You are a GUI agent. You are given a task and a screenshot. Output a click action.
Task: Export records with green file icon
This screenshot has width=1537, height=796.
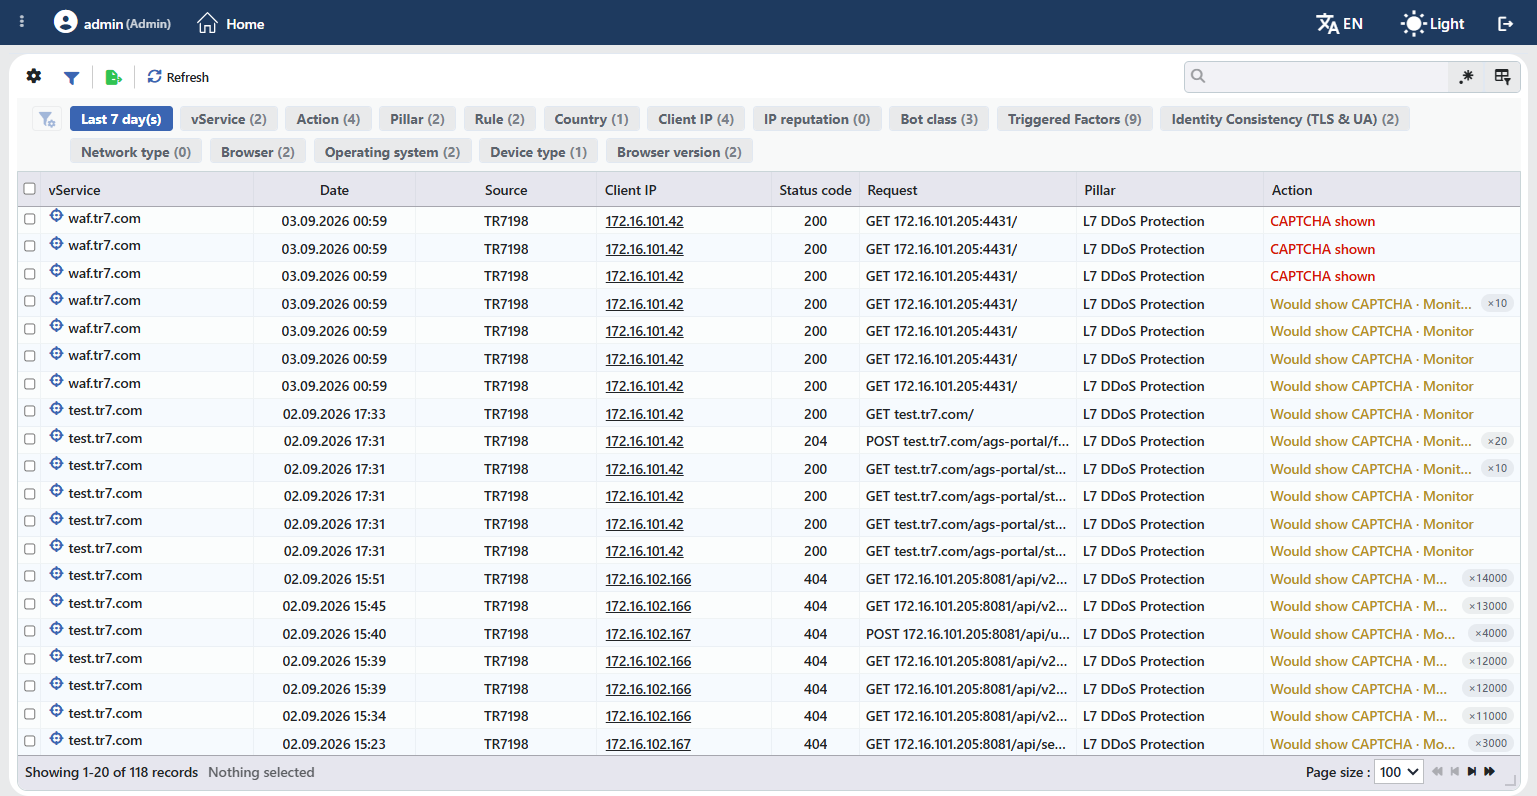coord(114,77)
